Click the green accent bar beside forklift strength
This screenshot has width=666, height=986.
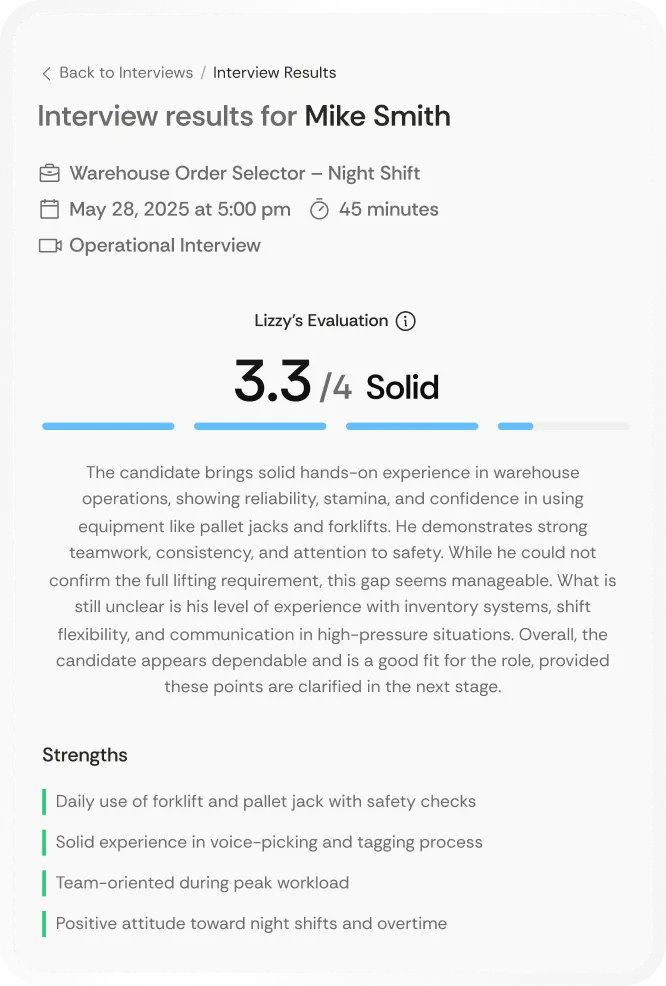(x=43, y=801)
